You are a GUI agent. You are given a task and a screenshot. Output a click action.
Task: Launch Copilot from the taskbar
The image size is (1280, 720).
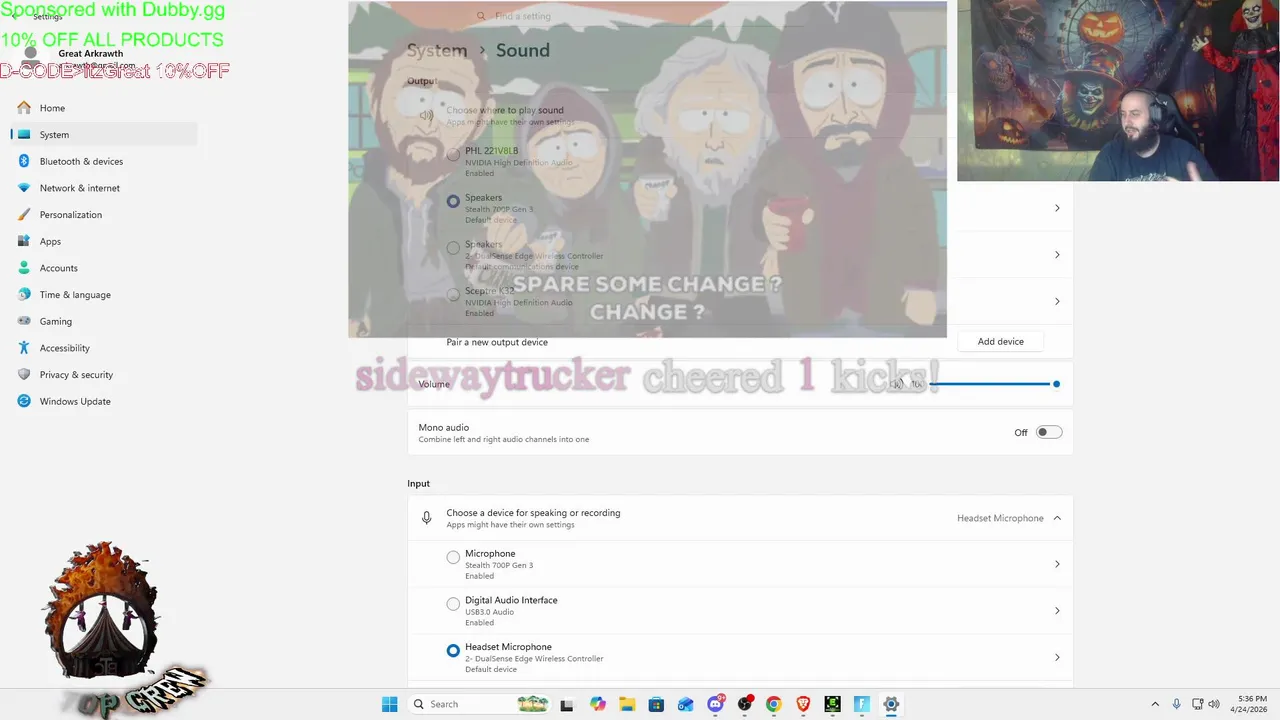(x=598, y=704)
